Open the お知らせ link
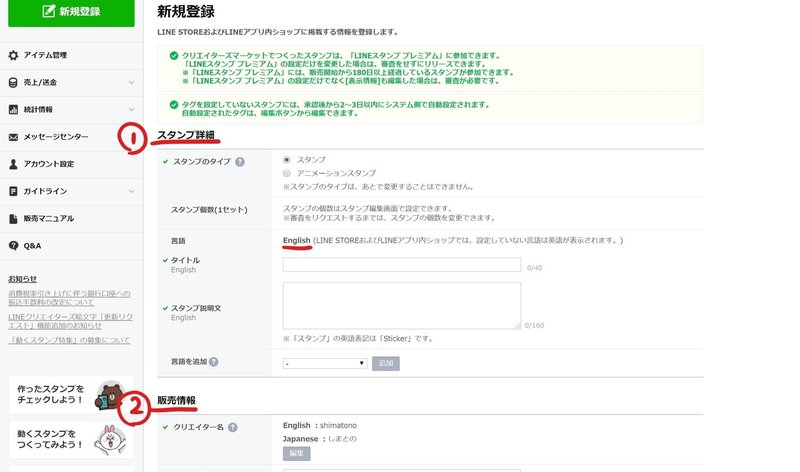 22,279
